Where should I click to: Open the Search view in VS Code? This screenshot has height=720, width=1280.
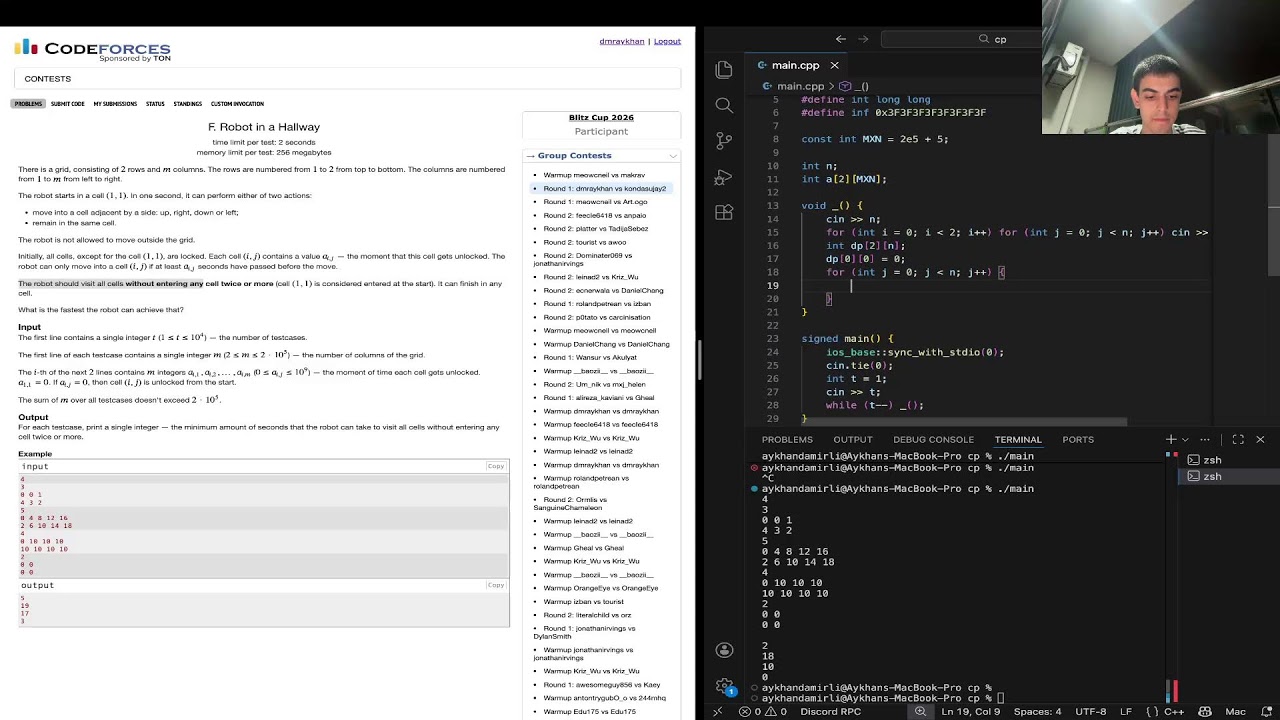(724, 105)
